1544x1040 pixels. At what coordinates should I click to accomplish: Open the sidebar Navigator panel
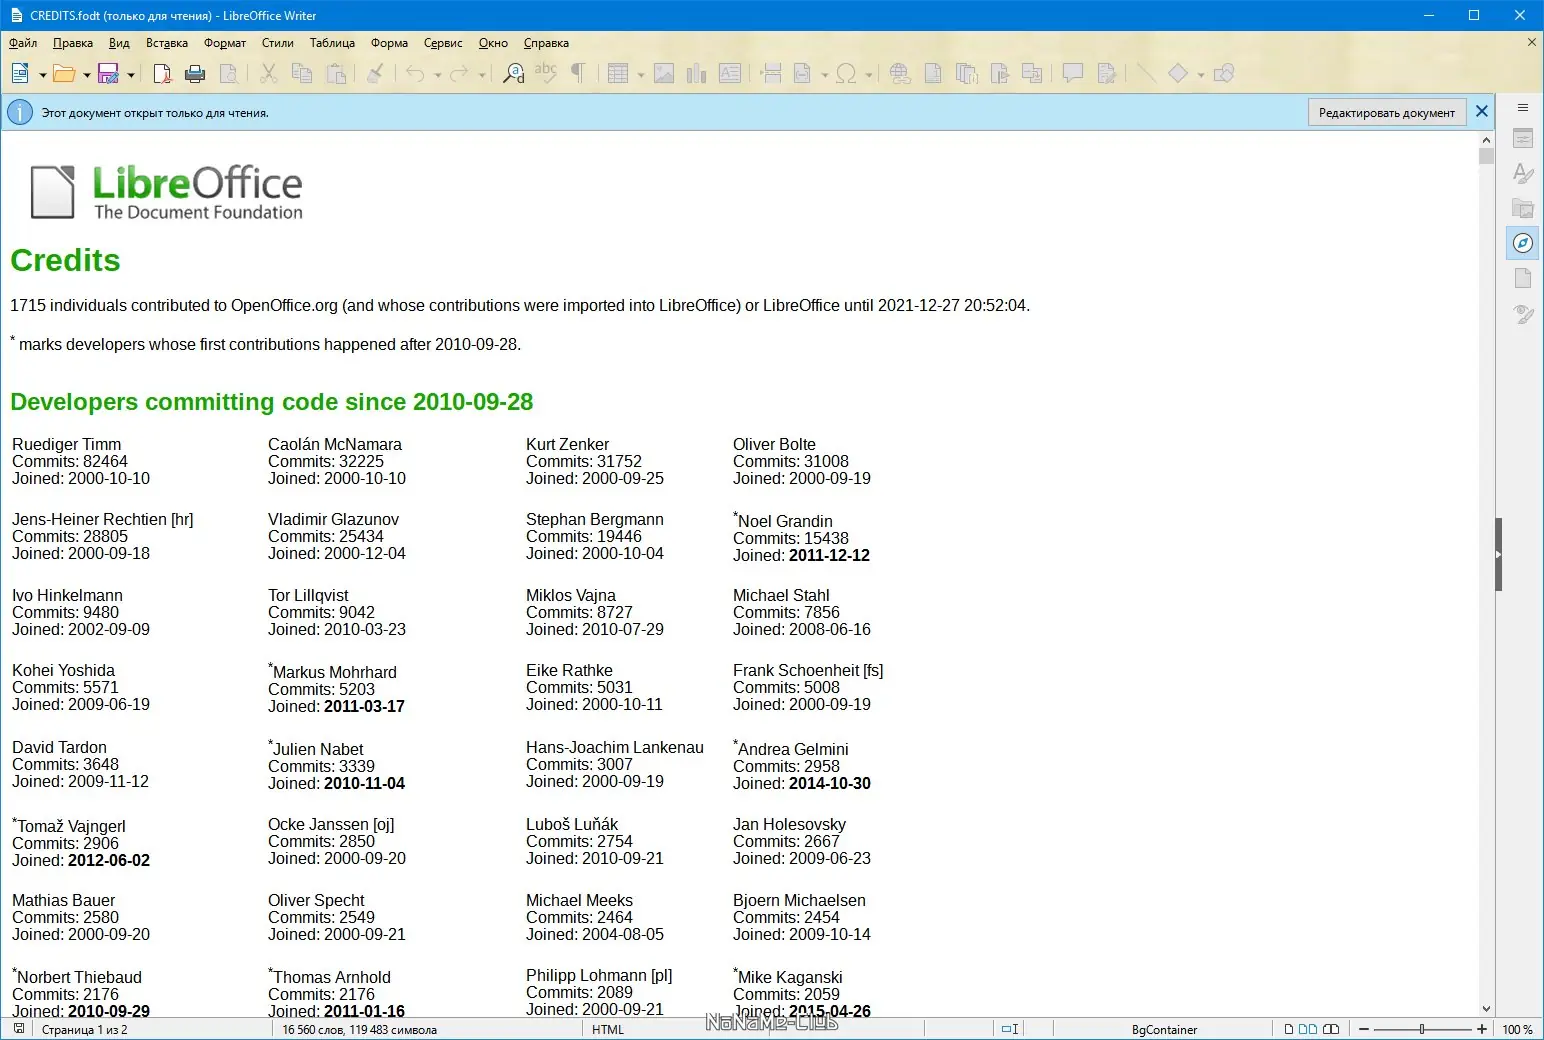click(1523, 243)
